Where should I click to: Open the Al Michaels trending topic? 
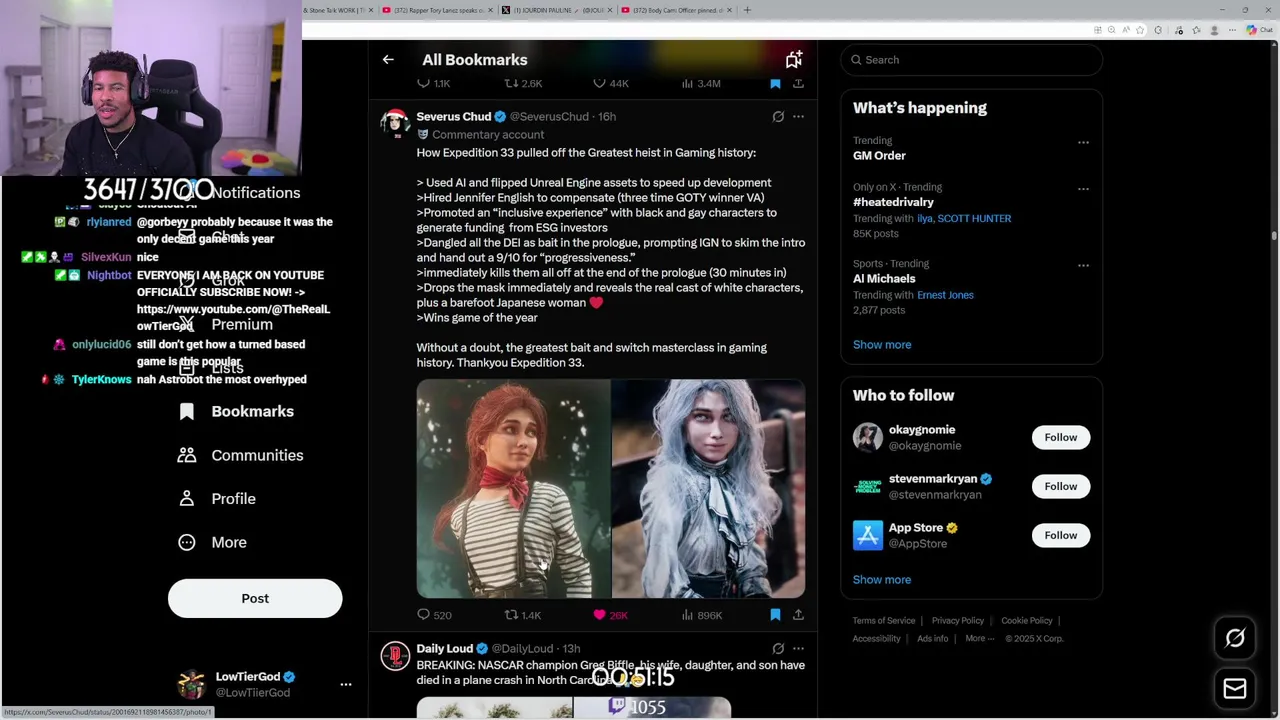pyautogui.click(x=884, y=279)
